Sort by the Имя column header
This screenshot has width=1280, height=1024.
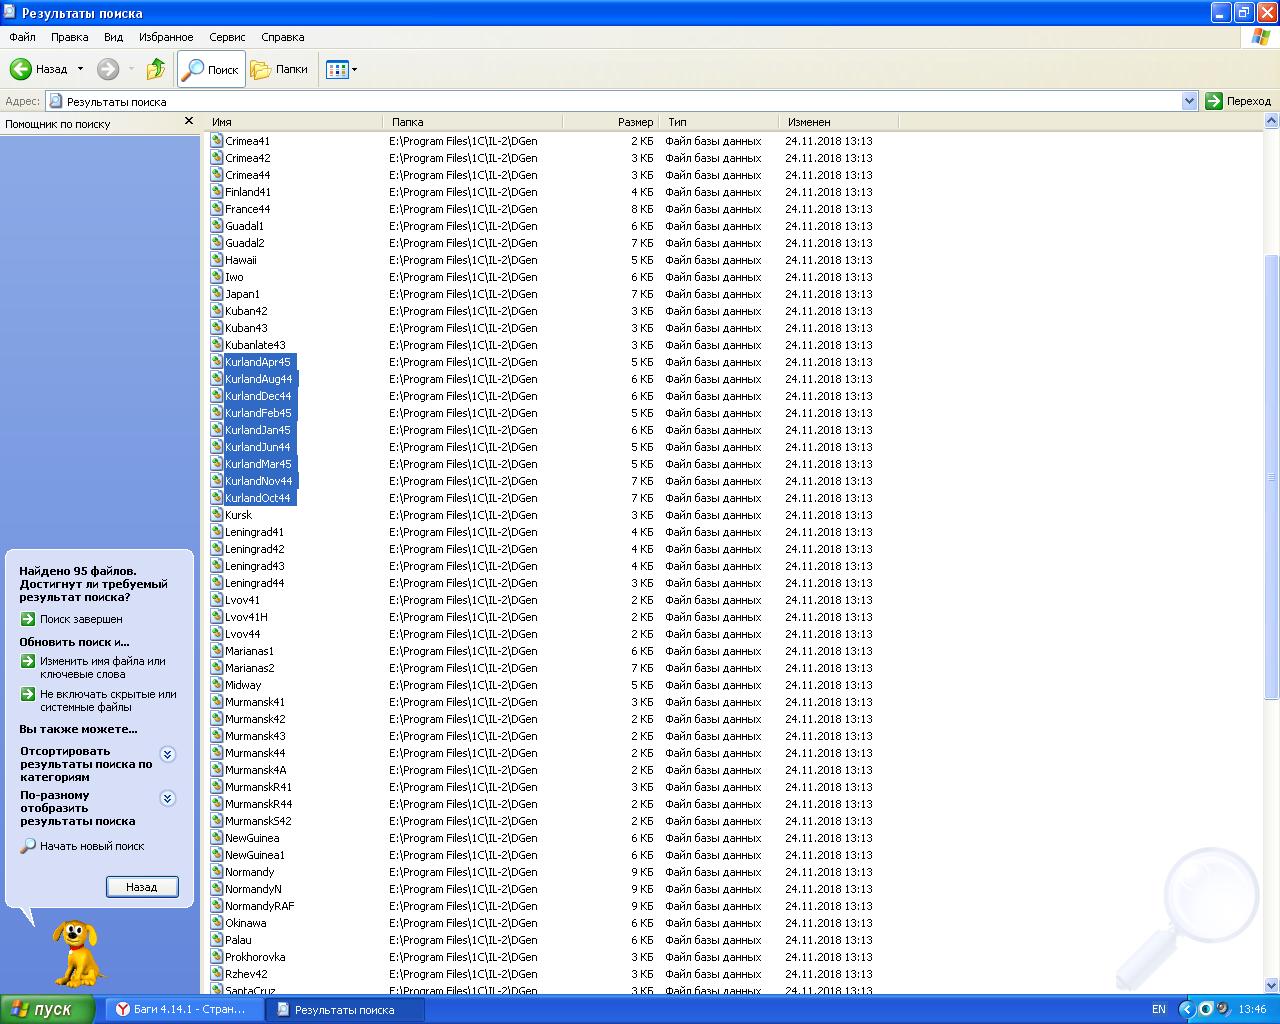click(x=294, y=122)
